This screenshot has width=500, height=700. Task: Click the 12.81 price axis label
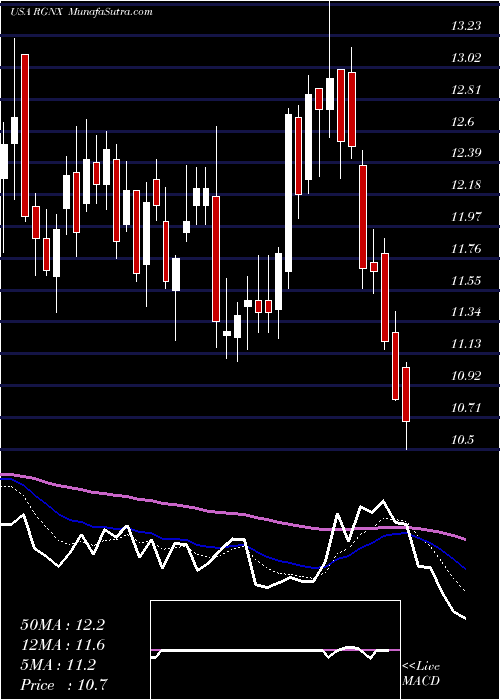[x=466, y=90]
